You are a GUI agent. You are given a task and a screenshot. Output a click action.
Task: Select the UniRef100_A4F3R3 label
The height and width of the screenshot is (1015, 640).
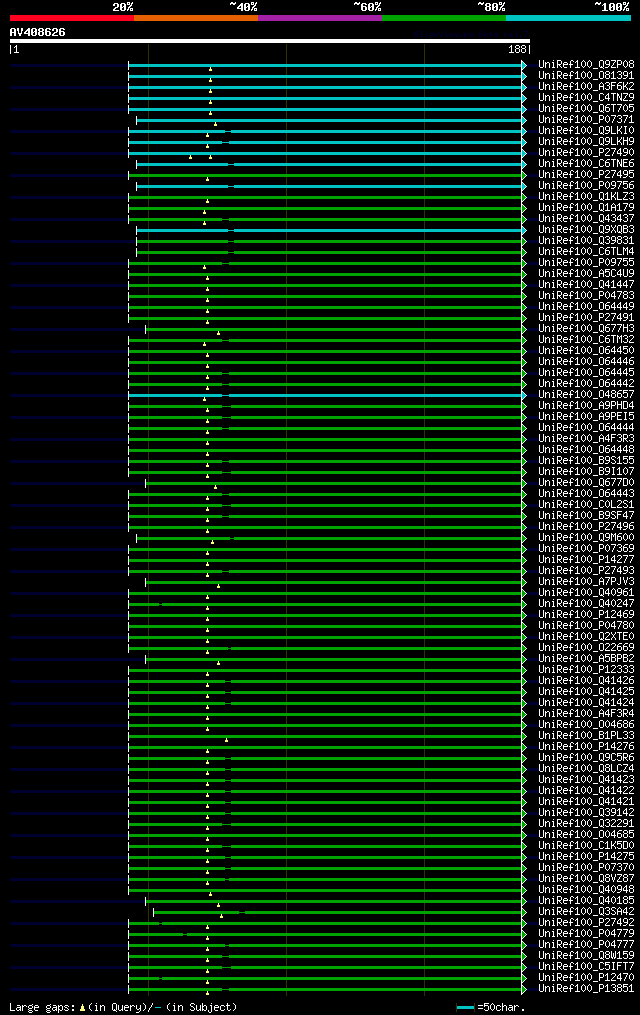(586, 438)
